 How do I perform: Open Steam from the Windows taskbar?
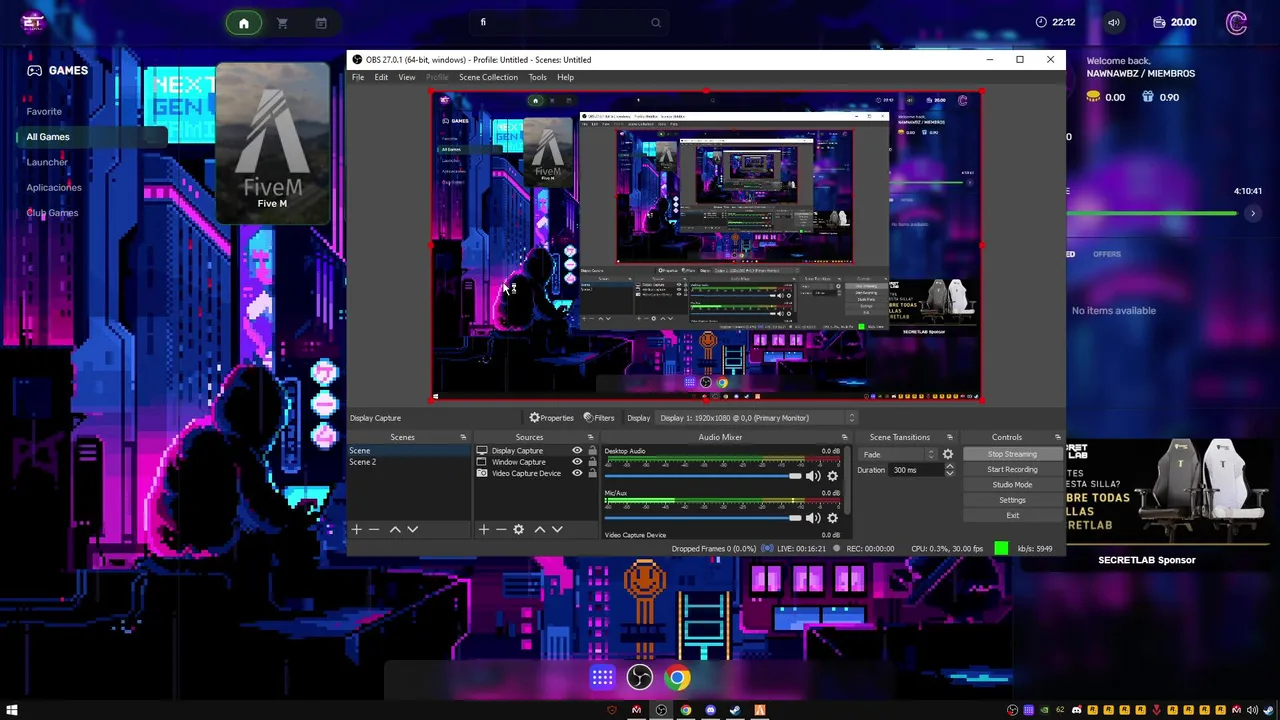click(735, 711)
